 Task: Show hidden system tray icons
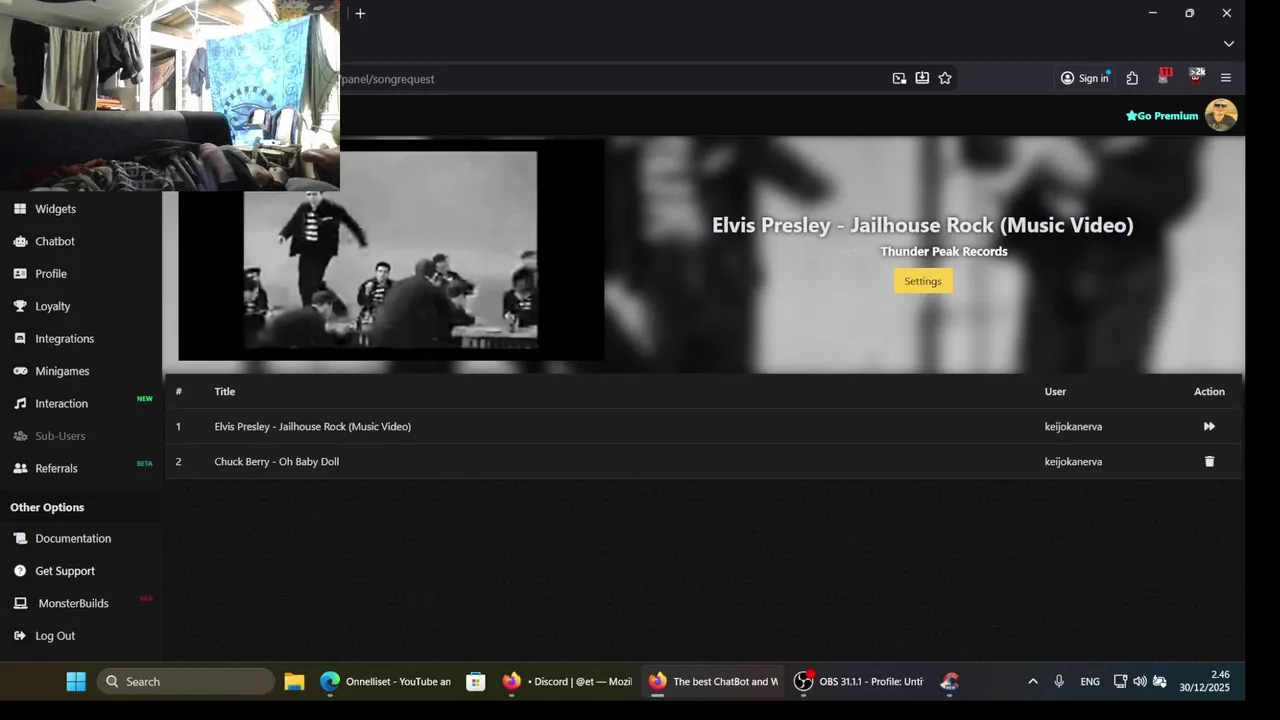pos(1033,681)
